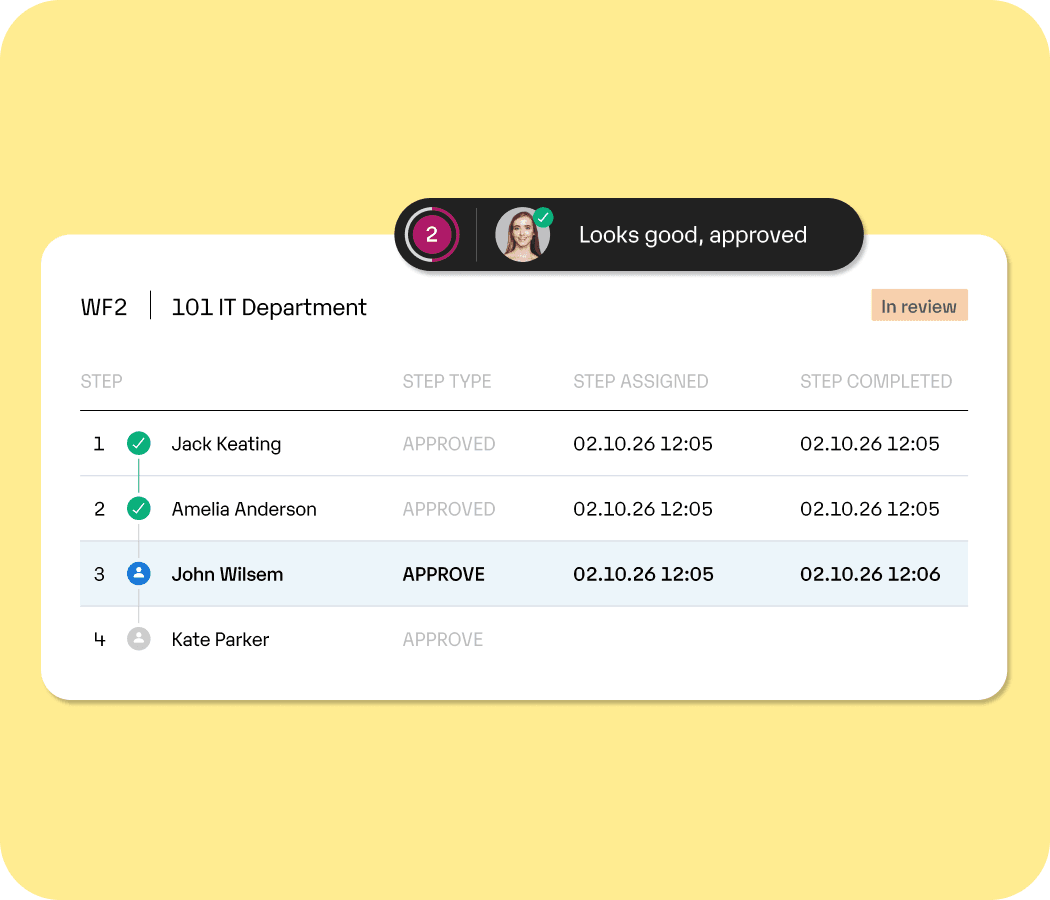
Task: Switch to the WF2 workflow tab
Action: [x=104, y=306]
